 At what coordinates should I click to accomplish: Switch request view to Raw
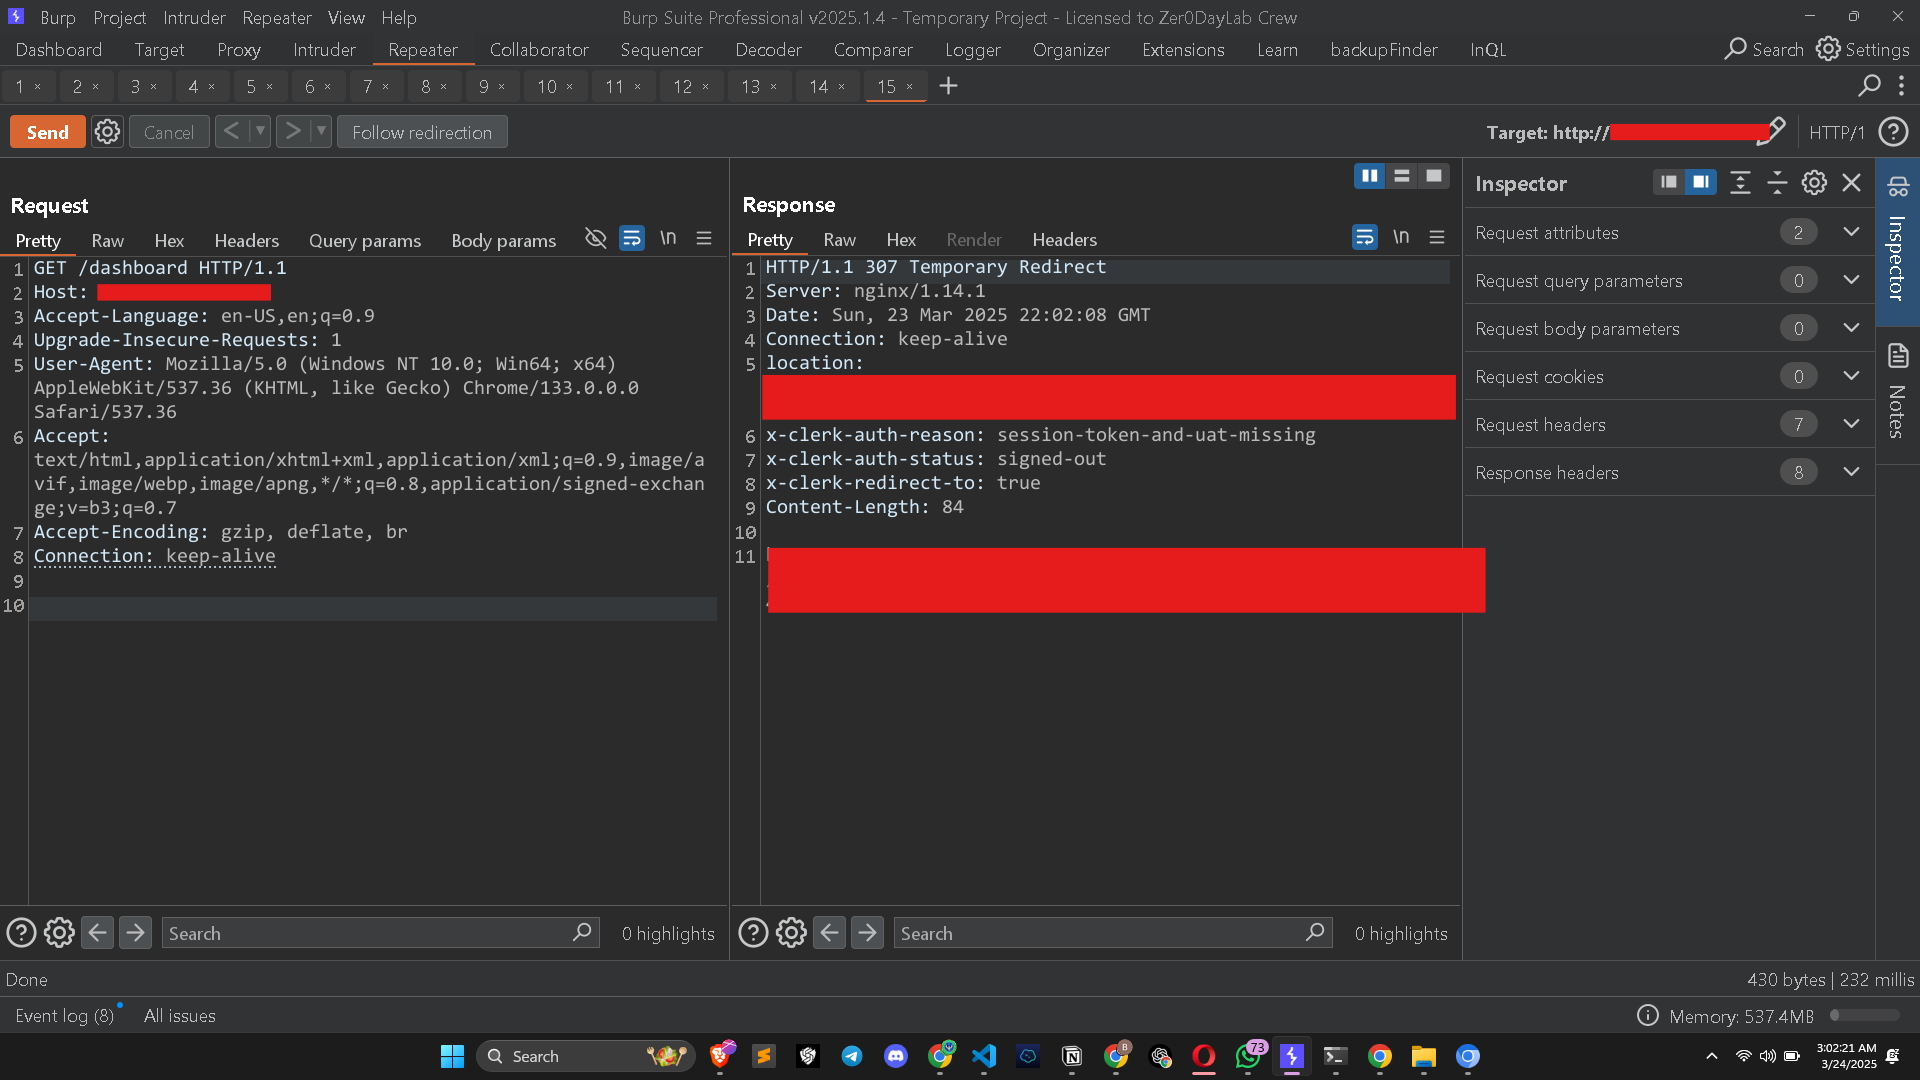point(107,240)
